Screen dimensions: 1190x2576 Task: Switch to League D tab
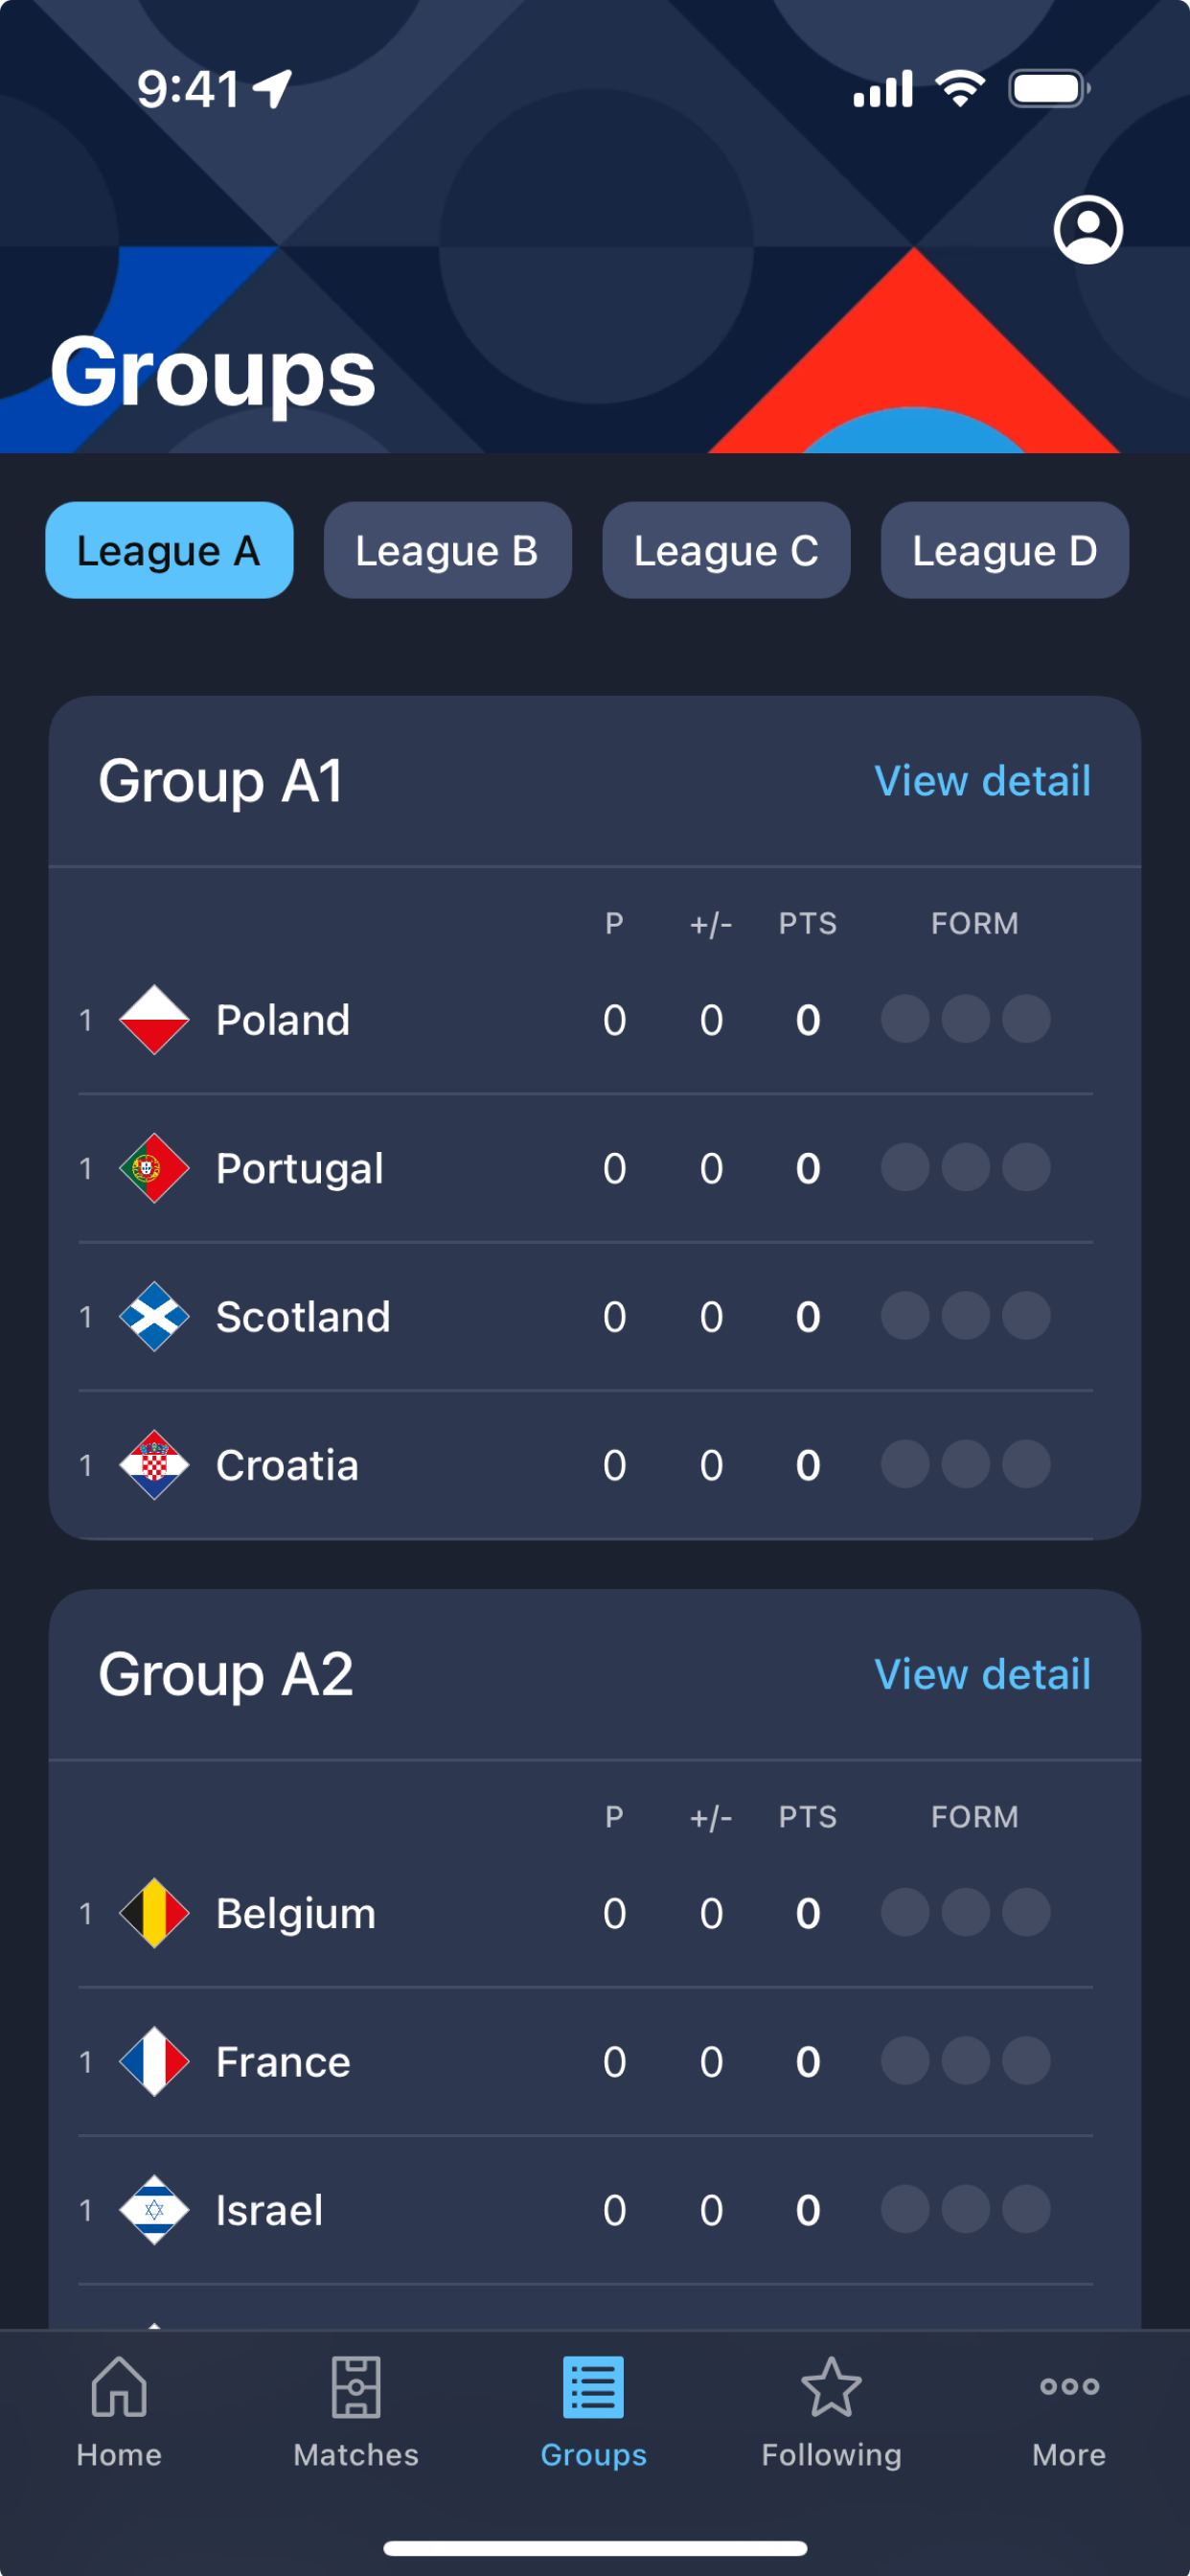click(x=1004, y=550)
